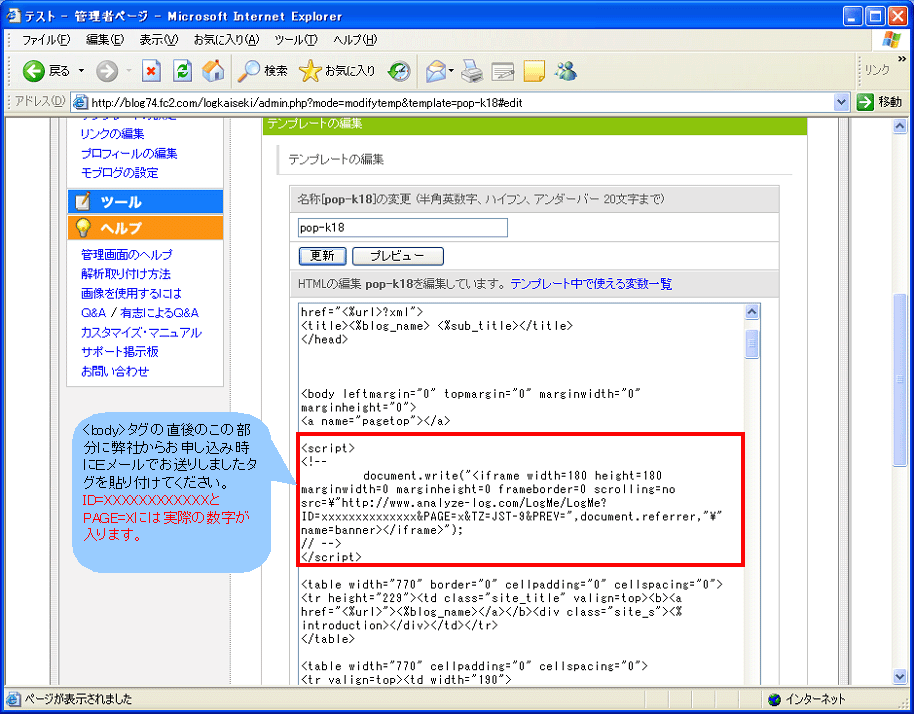Click the Forward arrow icon
Screen dimensions: 914x714
coord(107,71)
